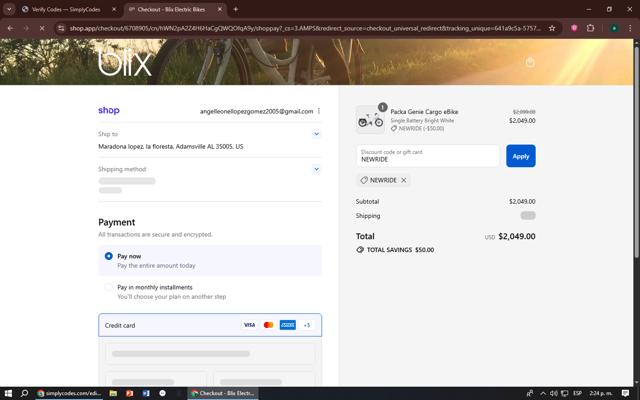Click the American Express icon
The height and width of the screenshot is (400, 640).
pos(288,325)
